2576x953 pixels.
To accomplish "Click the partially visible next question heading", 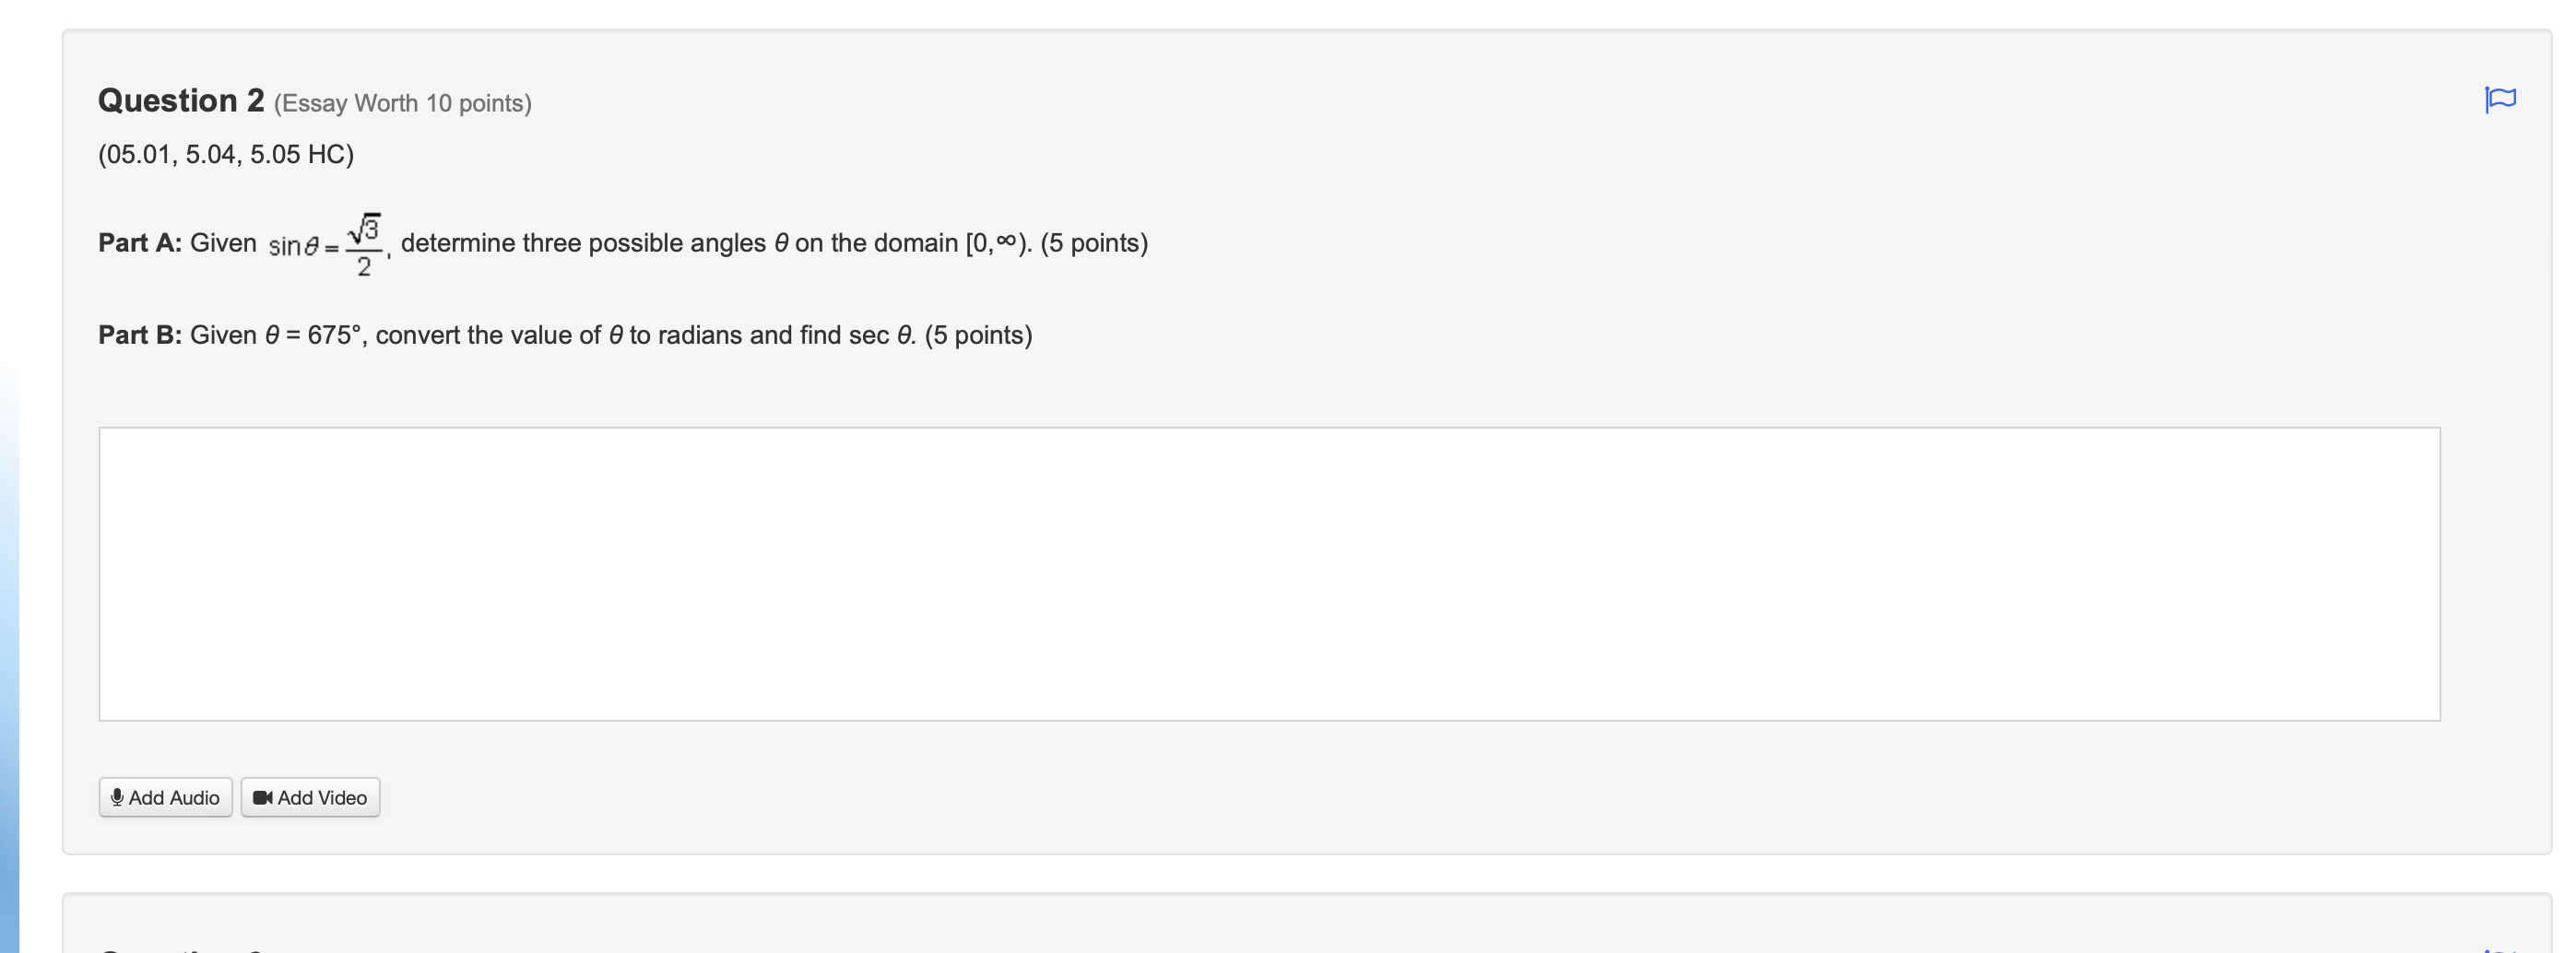I will [x=181, y=949].
